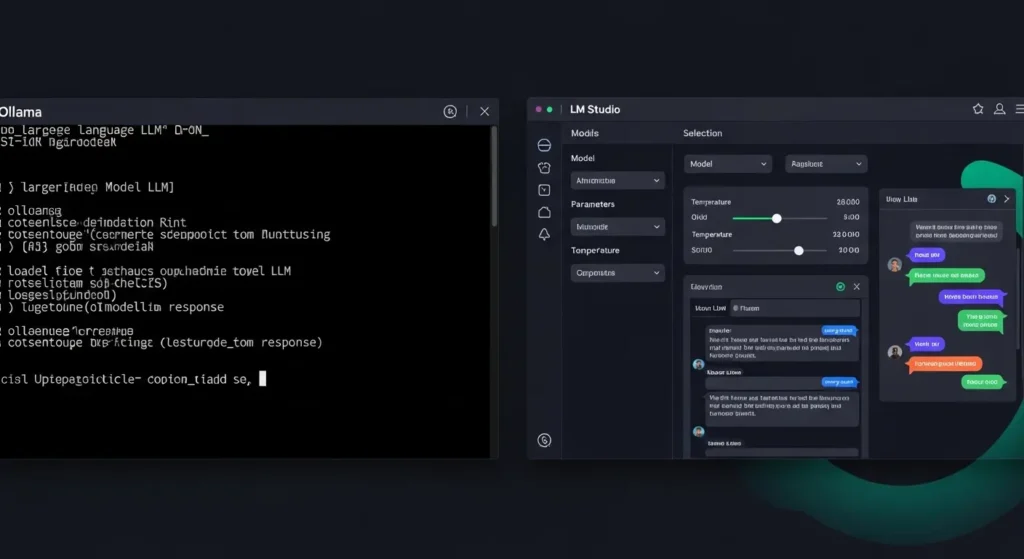Expand the chevron arrow in chat panel header
This screenshot has width=1024, height=559.
pos(1006,199)
